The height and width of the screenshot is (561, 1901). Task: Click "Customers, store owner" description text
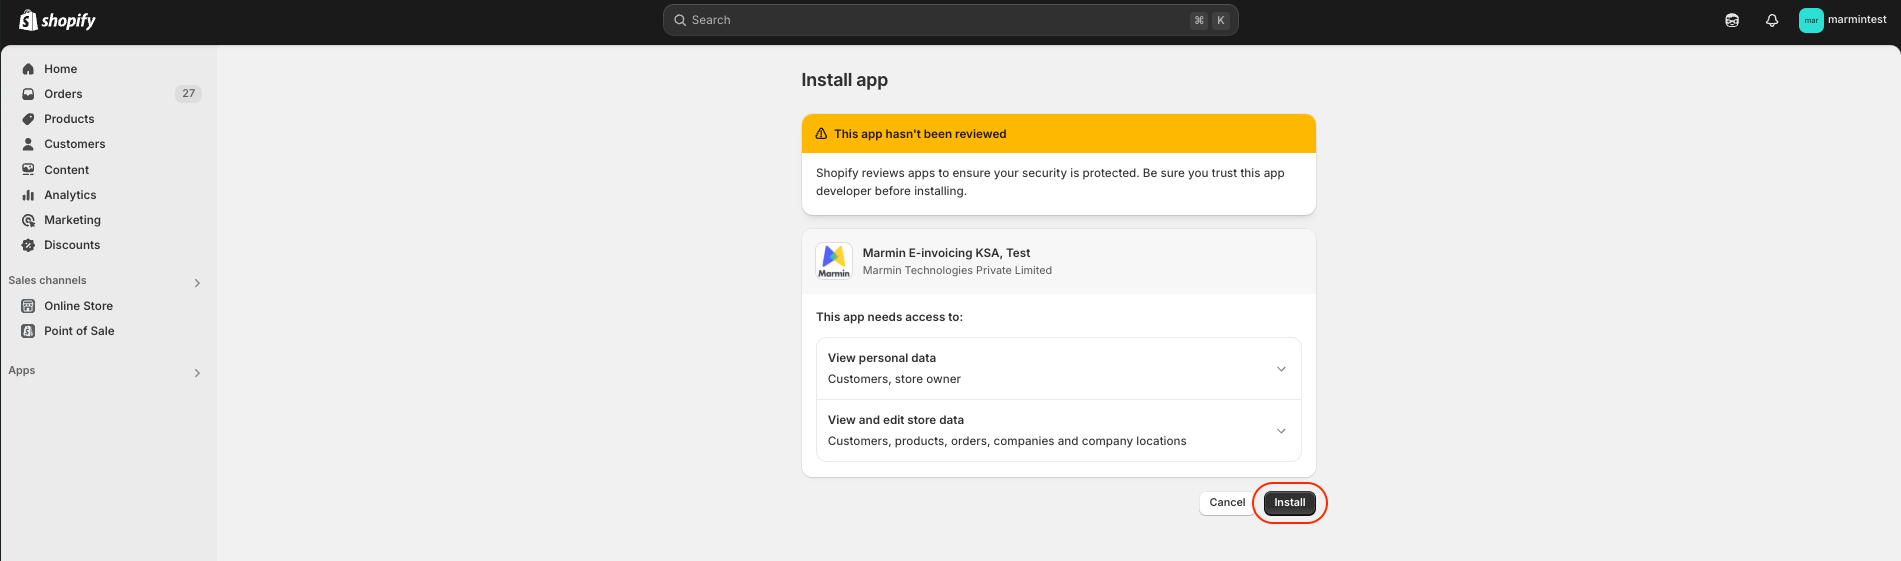coord(894,379)
